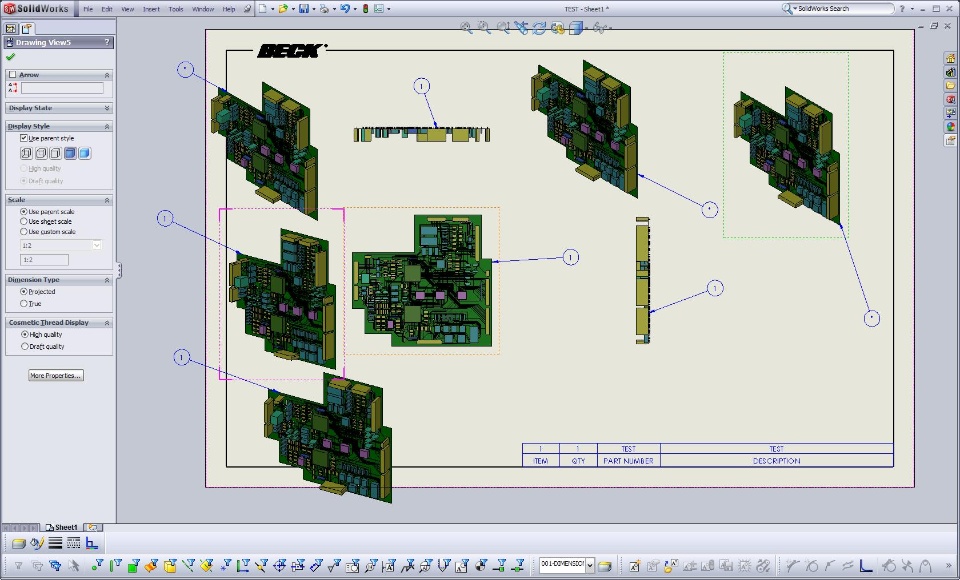Click the Color Display Mode icon
960x580 pixels.
click(92, 543)
